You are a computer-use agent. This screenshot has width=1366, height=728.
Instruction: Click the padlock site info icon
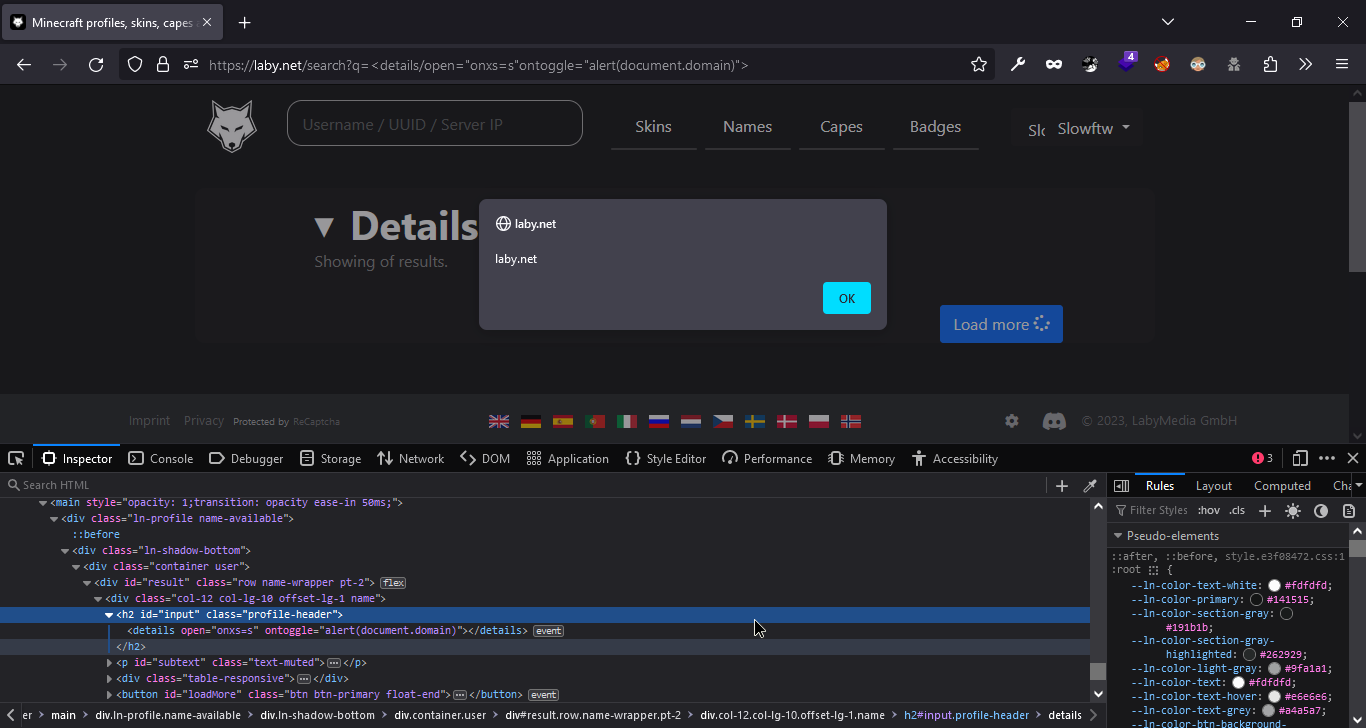pyautogui.click(x=163, y=64)
